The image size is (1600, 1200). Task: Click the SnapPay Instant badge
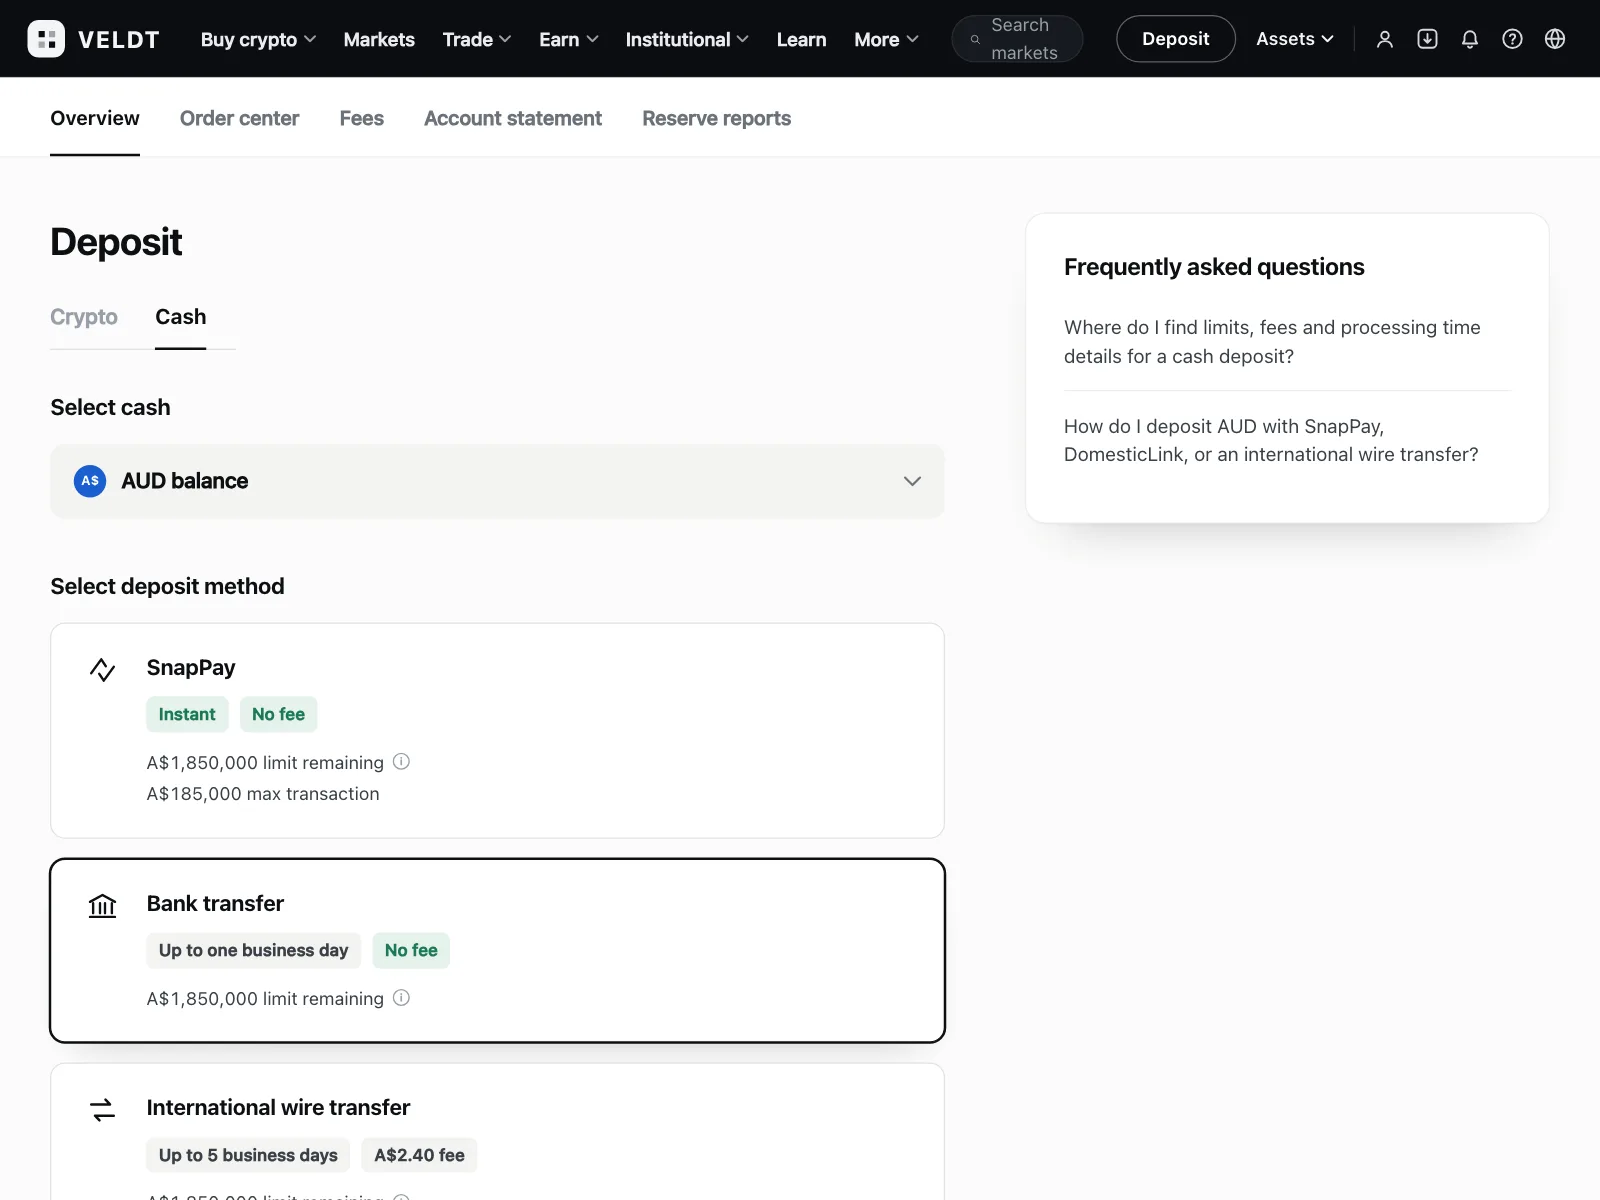pyautogui.click(x=187, y=714)
